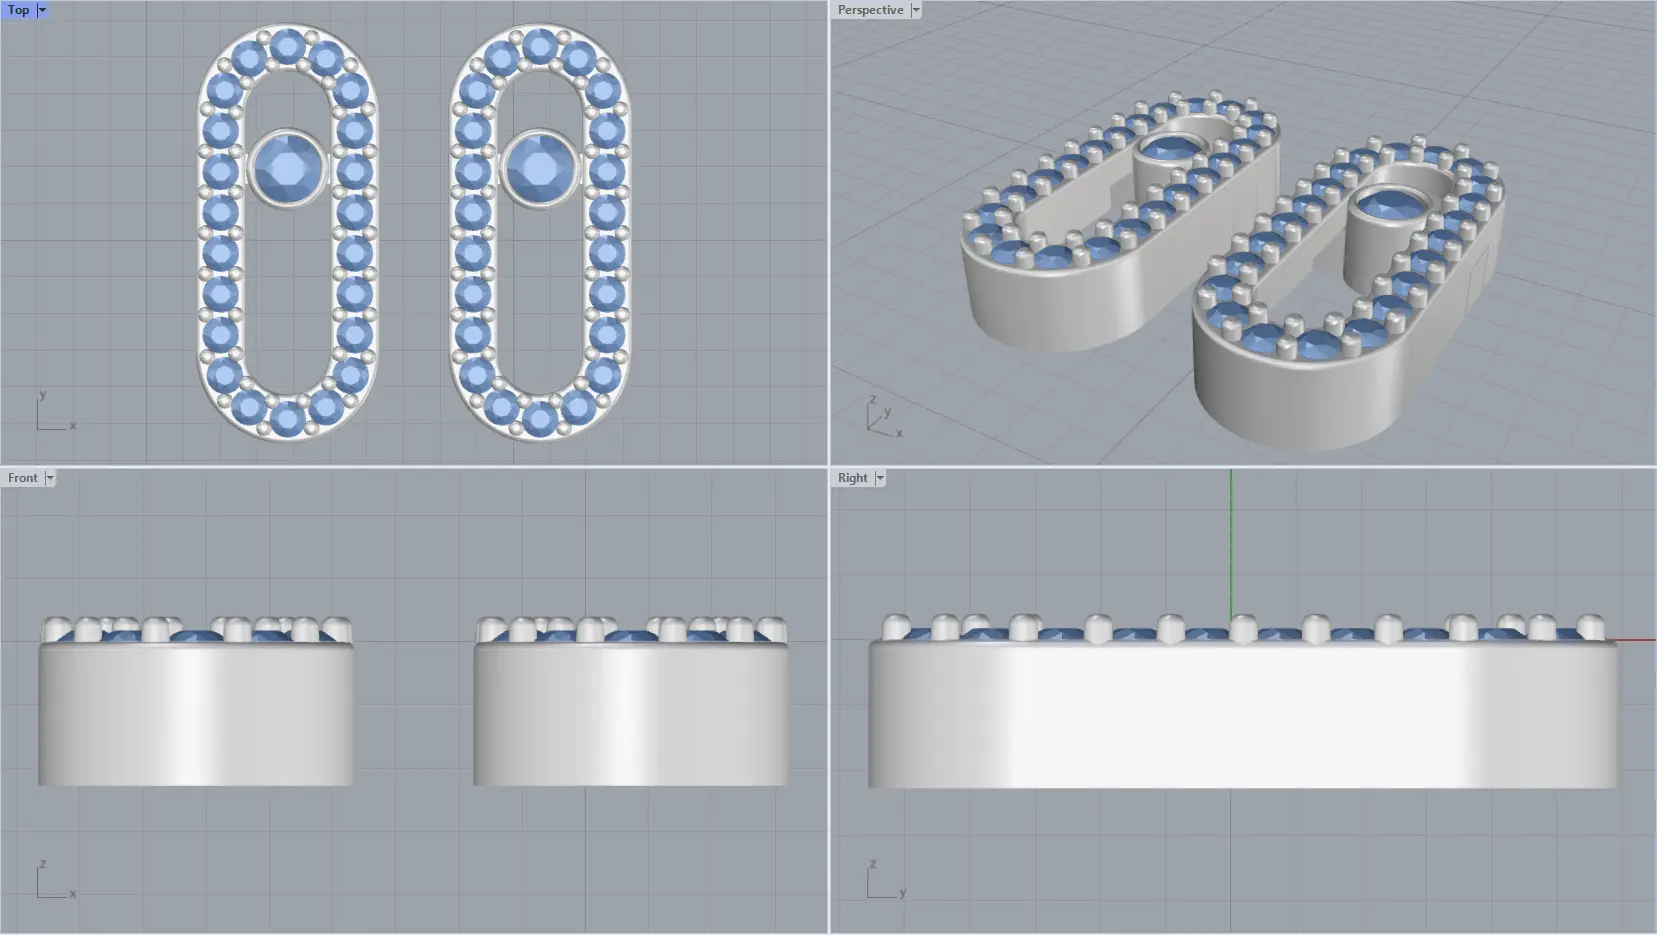Open the Top viewport dropdown arrow
The image size is (1657, 935).
[42, 10]
